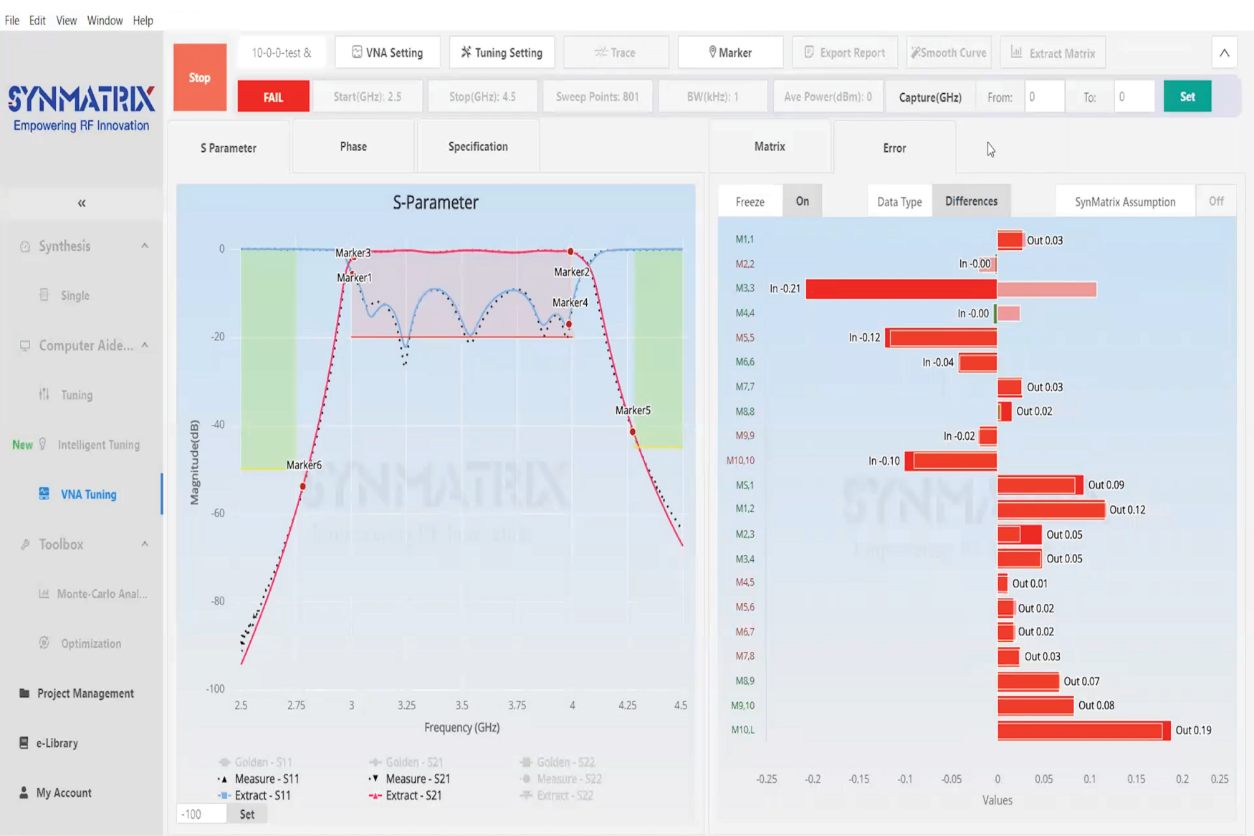The image size is (1254, 836).
Task: Click the Start(GHz): 2.5 field
Action: (367, 97)
